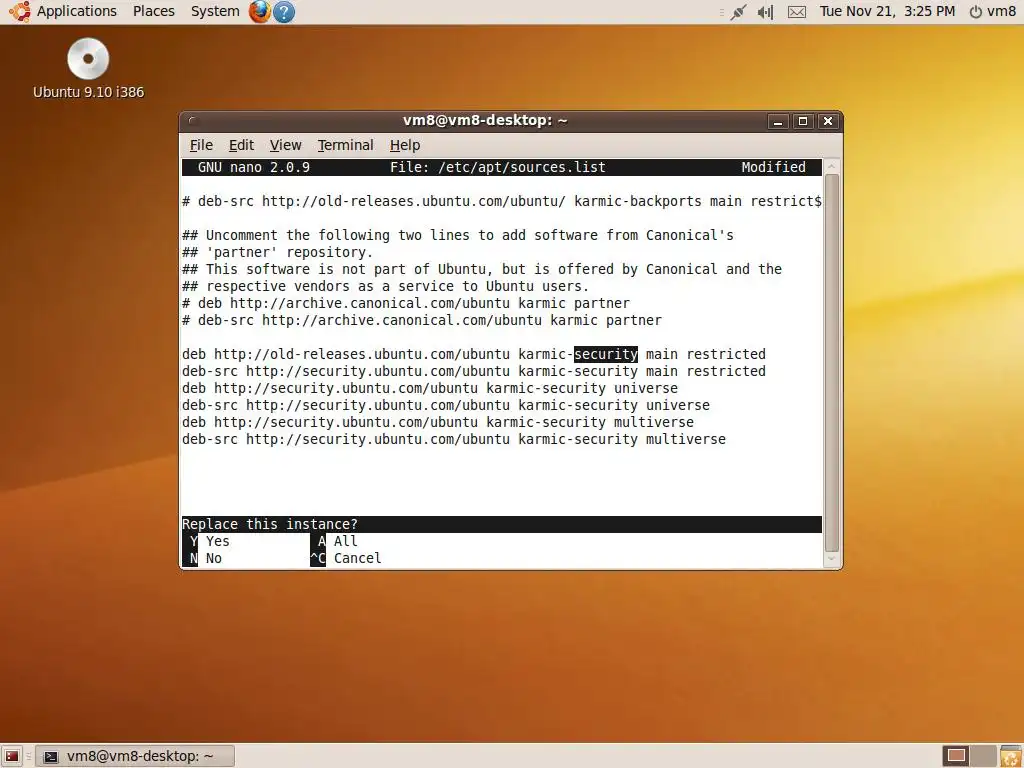Click the 'deb-src ... karmic-security universe' line
The image size is (1024, 768).
[x=445, y=405]
